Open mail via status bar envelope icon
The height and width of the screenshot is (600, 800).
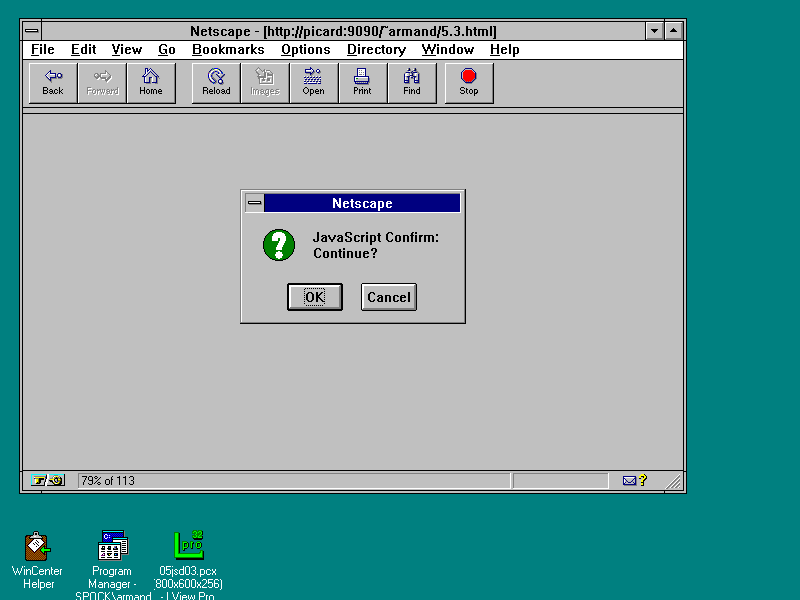(x=629, y=481)
